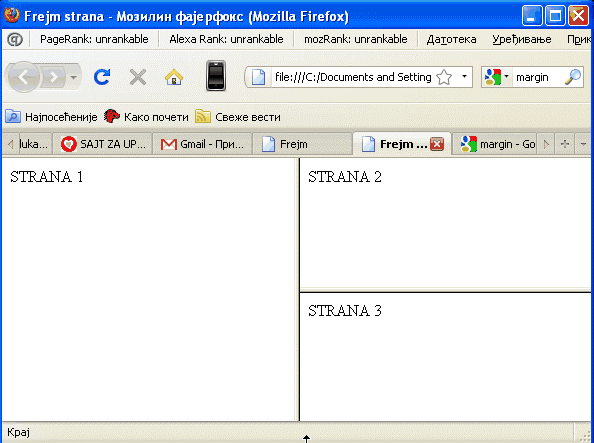Expand the address bar dropdown arrow
Image resolution: width=594 pixels, height=443 pixels.
(x=464, y=77)
